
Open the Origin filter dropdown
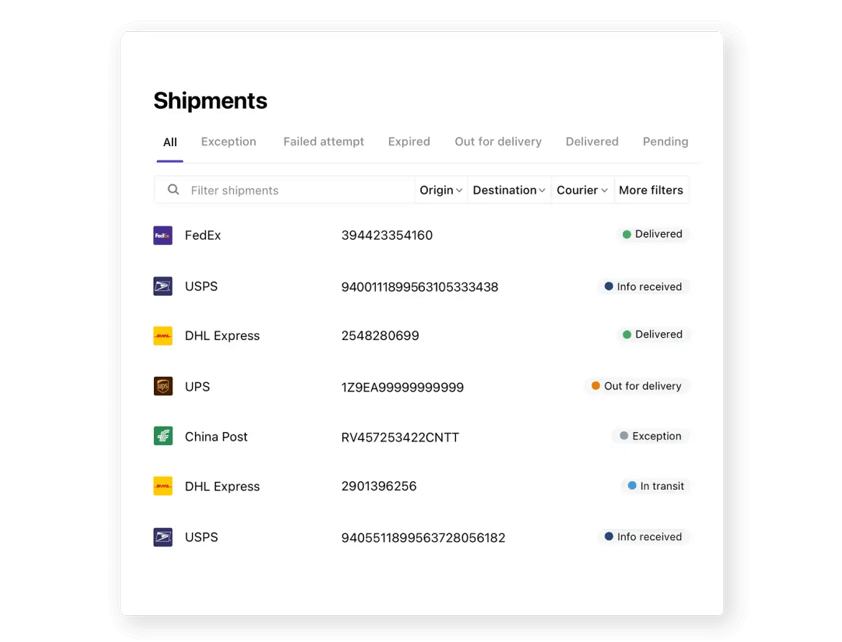pos(441,190)
